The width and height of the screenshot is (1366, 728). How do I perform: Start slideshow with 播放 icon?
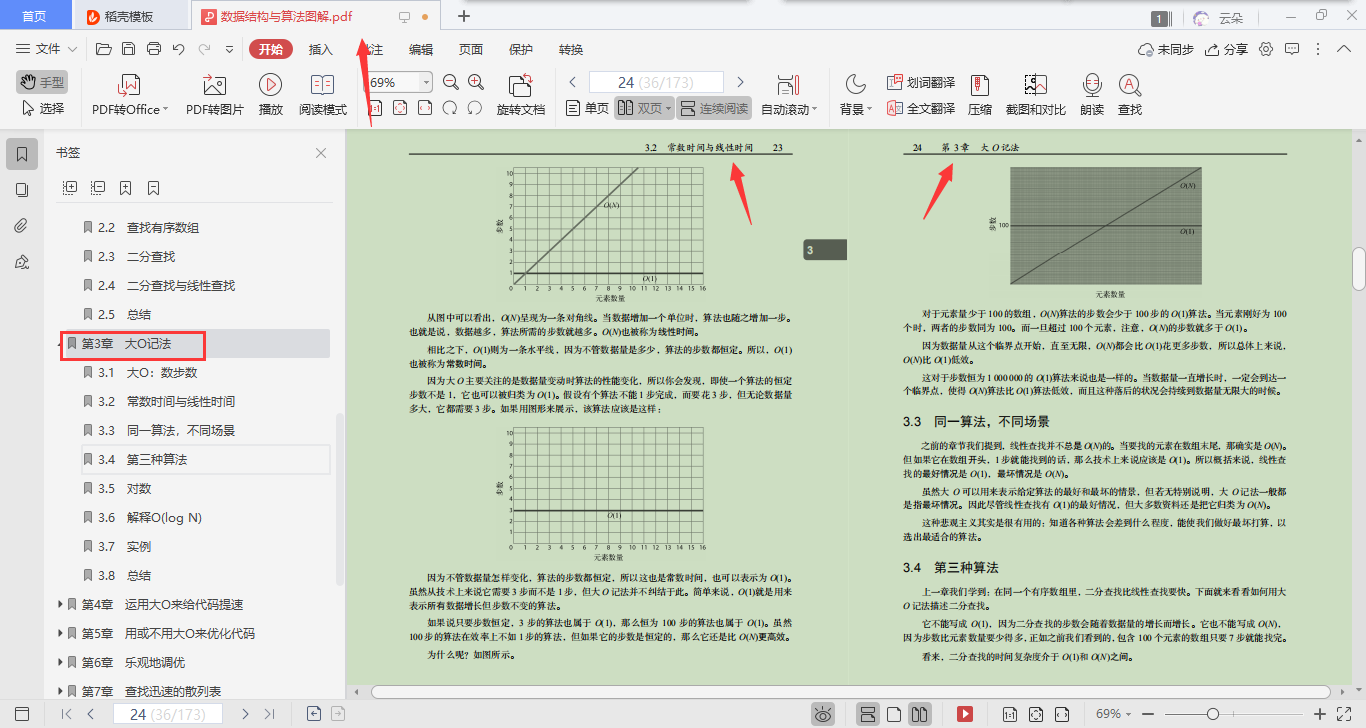click(x=270, y=85)
